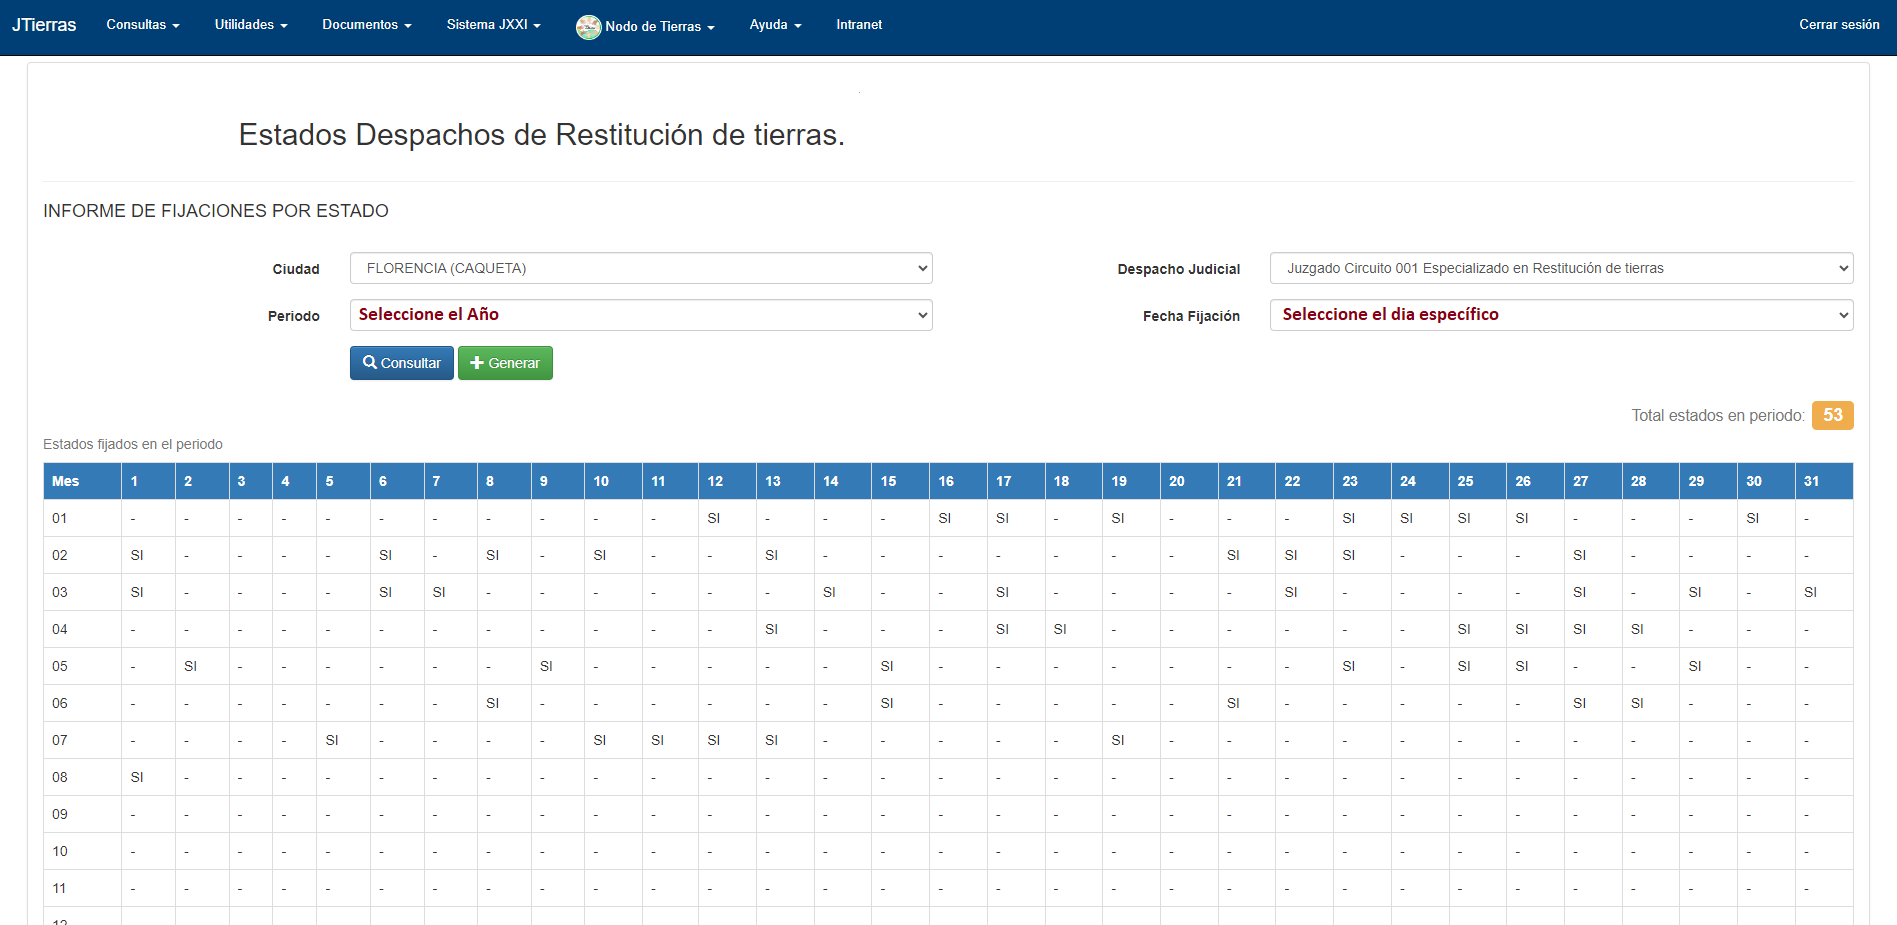Screen dimensions: 1897x925
Task: Click the JTierras brand logo
Action: point(44,25)
